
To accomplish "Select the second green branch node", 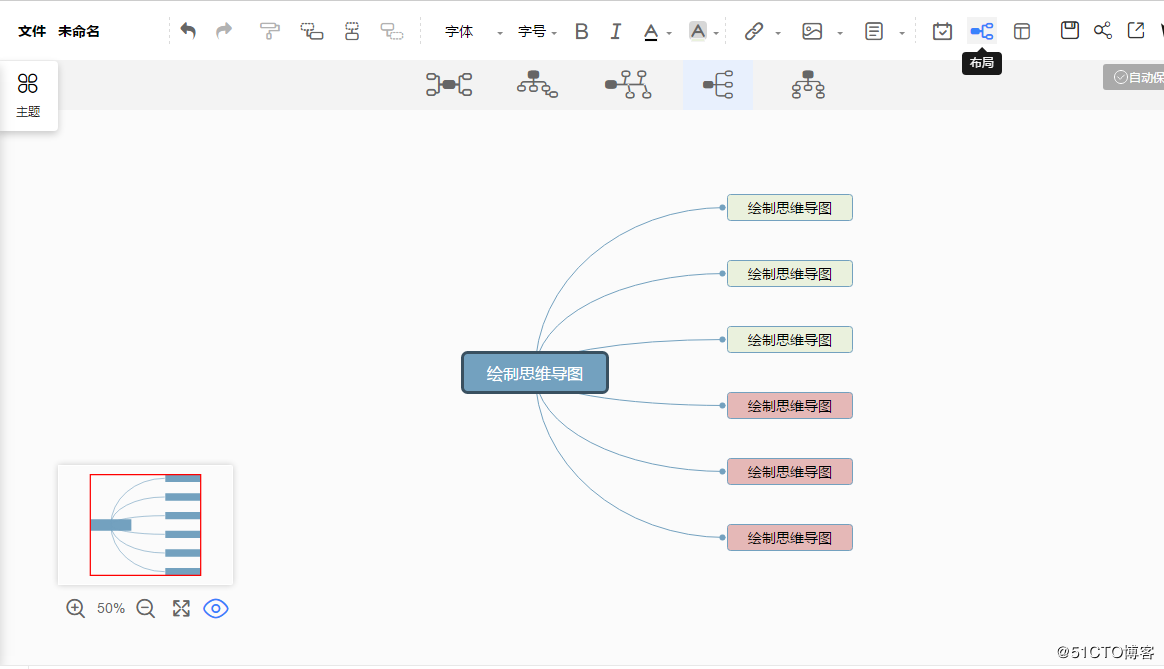I will pos(789,274).
